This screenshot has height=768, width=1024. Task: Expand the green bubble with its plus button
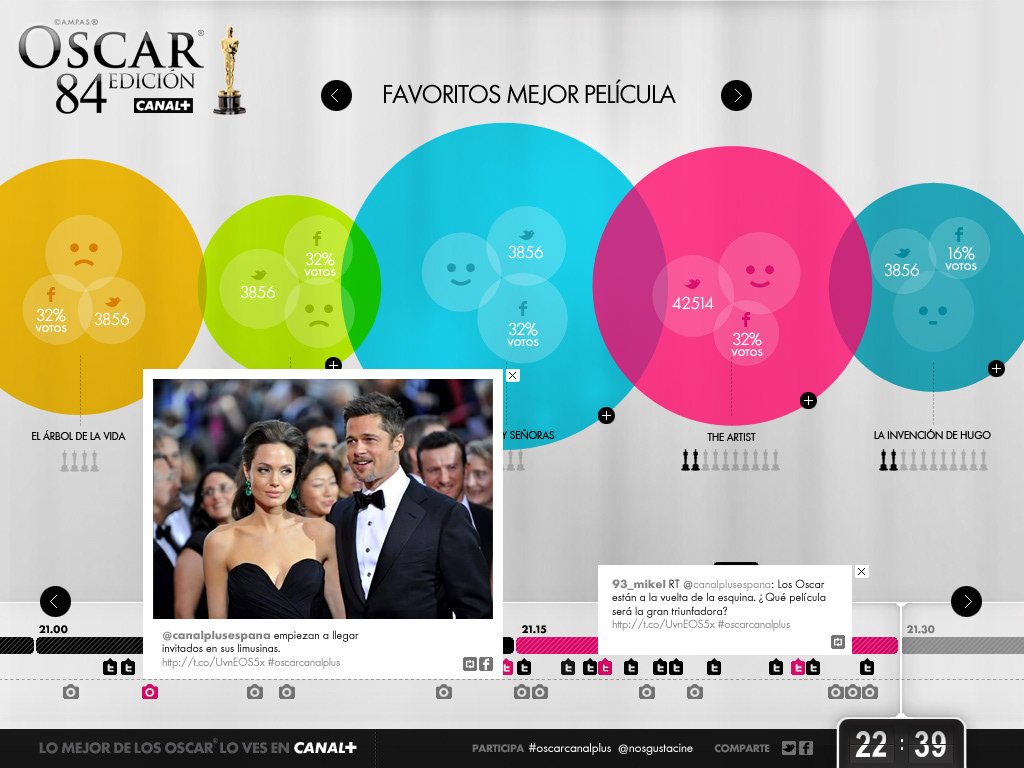coord(333,364)
